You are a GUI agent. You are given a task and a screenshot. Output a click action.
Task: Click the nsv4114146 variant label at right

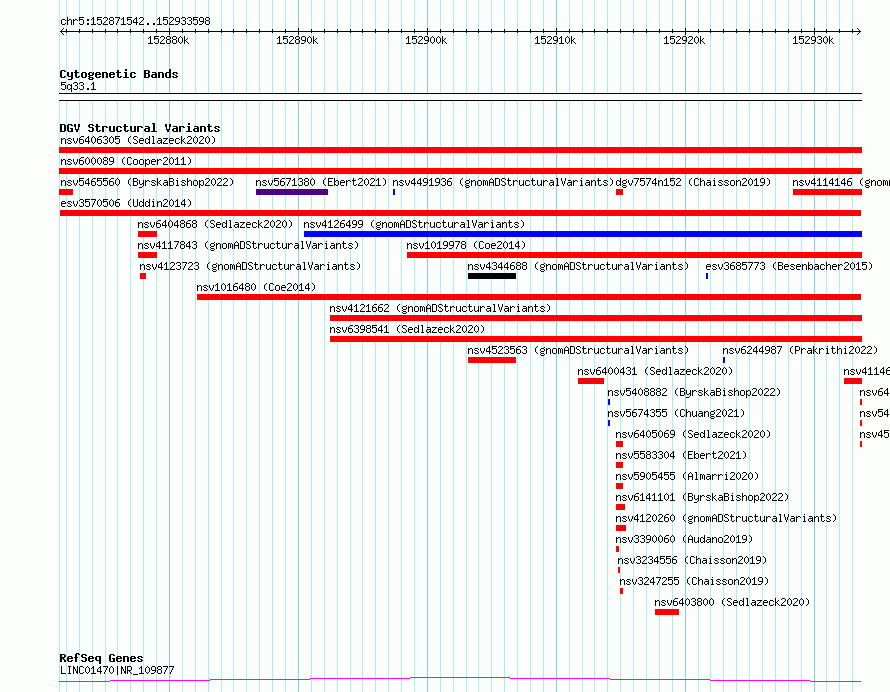pyautogui.click(x=841, y=182)
